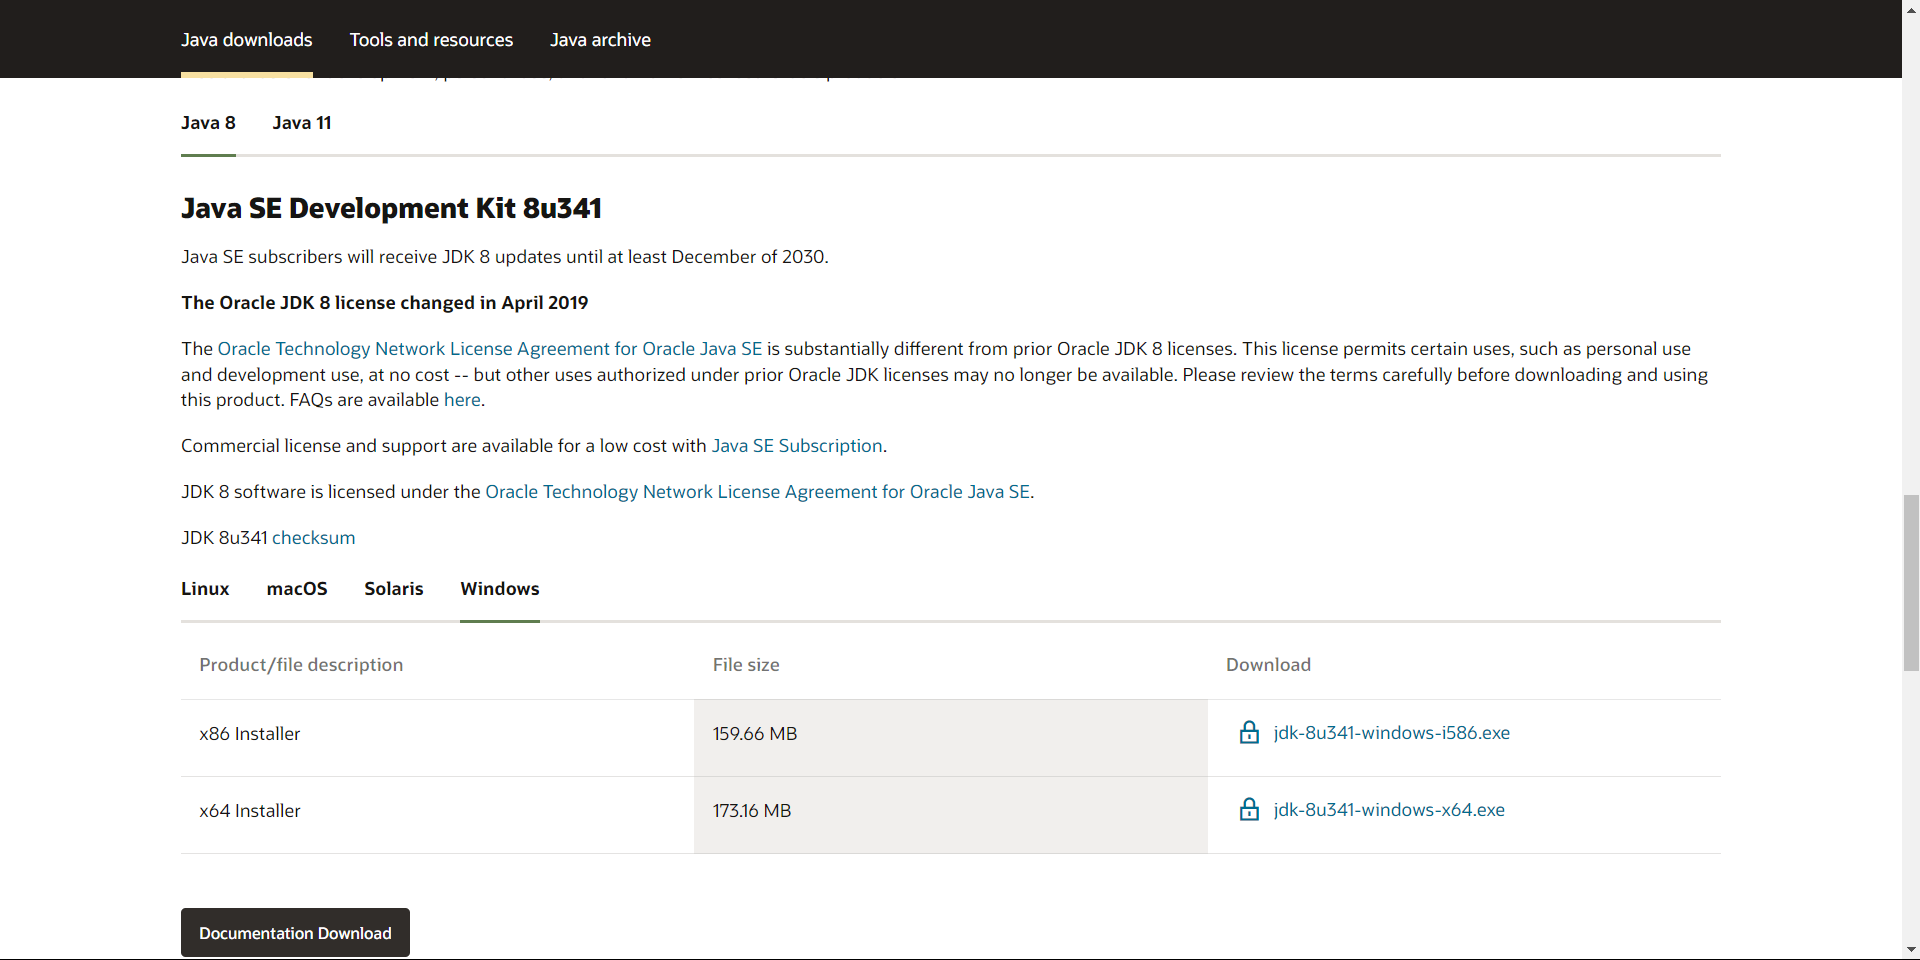Open first Oracle Technology Network License Agreement link
The height and width of the screenshot is (960, 1920).
point(489,349)
